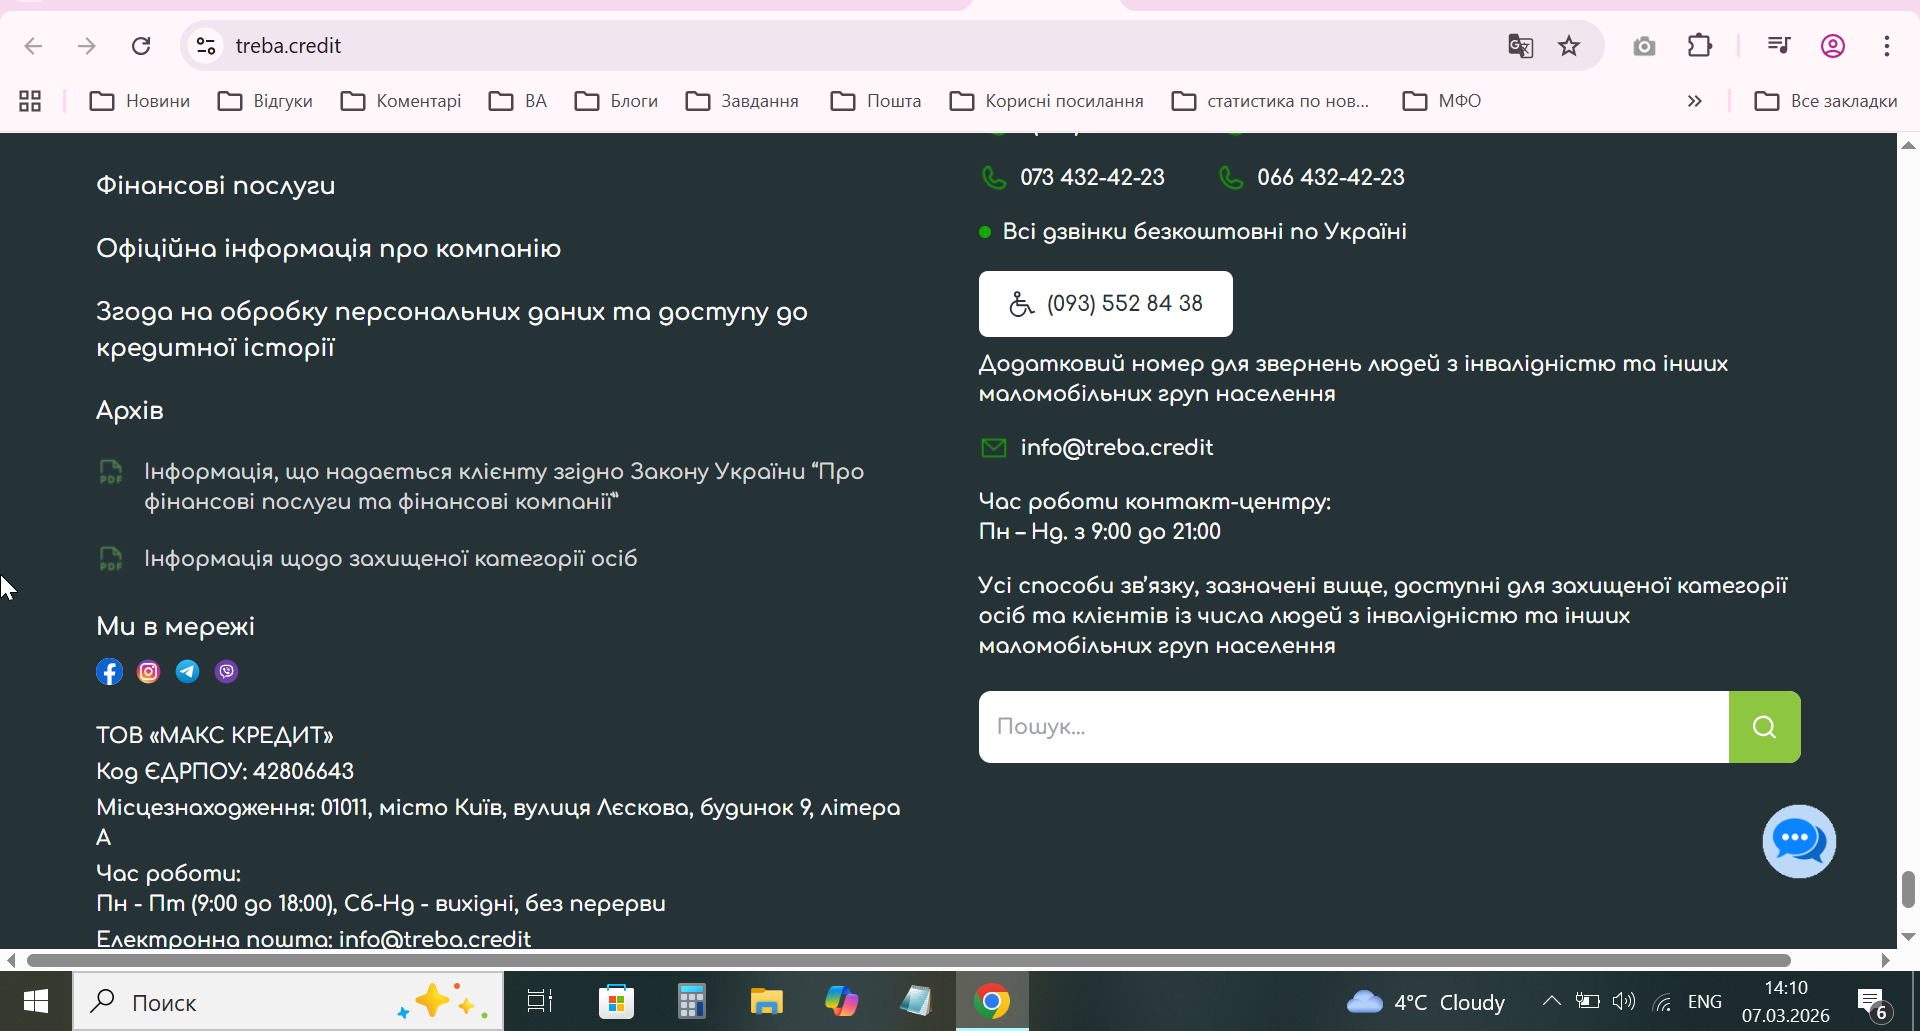Go forward in browser history

click(x=87, y=46)
